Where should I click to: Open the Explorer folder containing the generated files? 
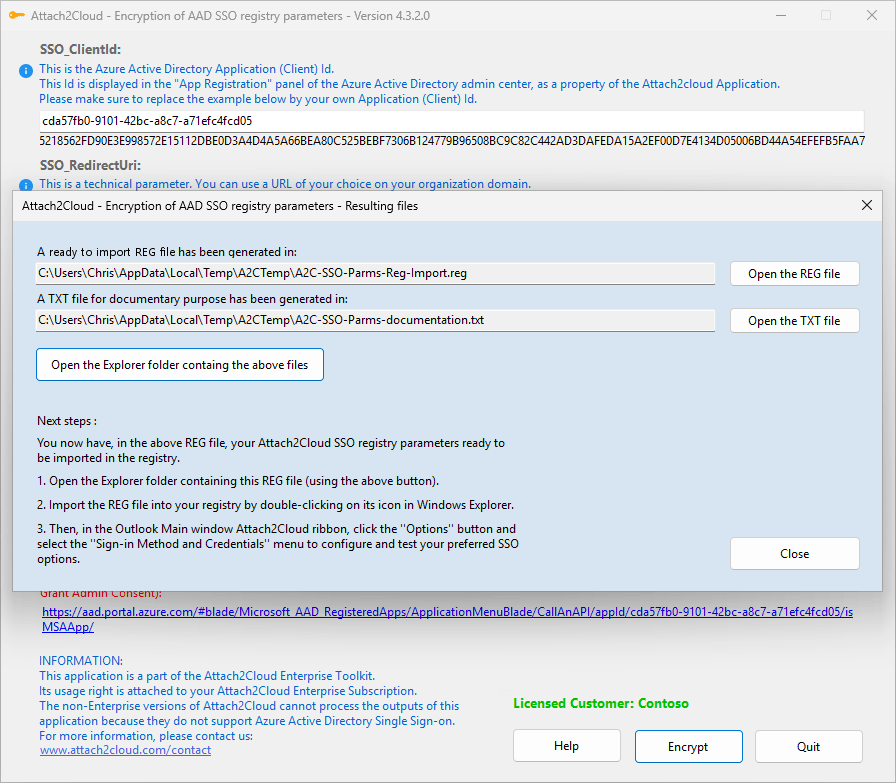tap(179, 364)
